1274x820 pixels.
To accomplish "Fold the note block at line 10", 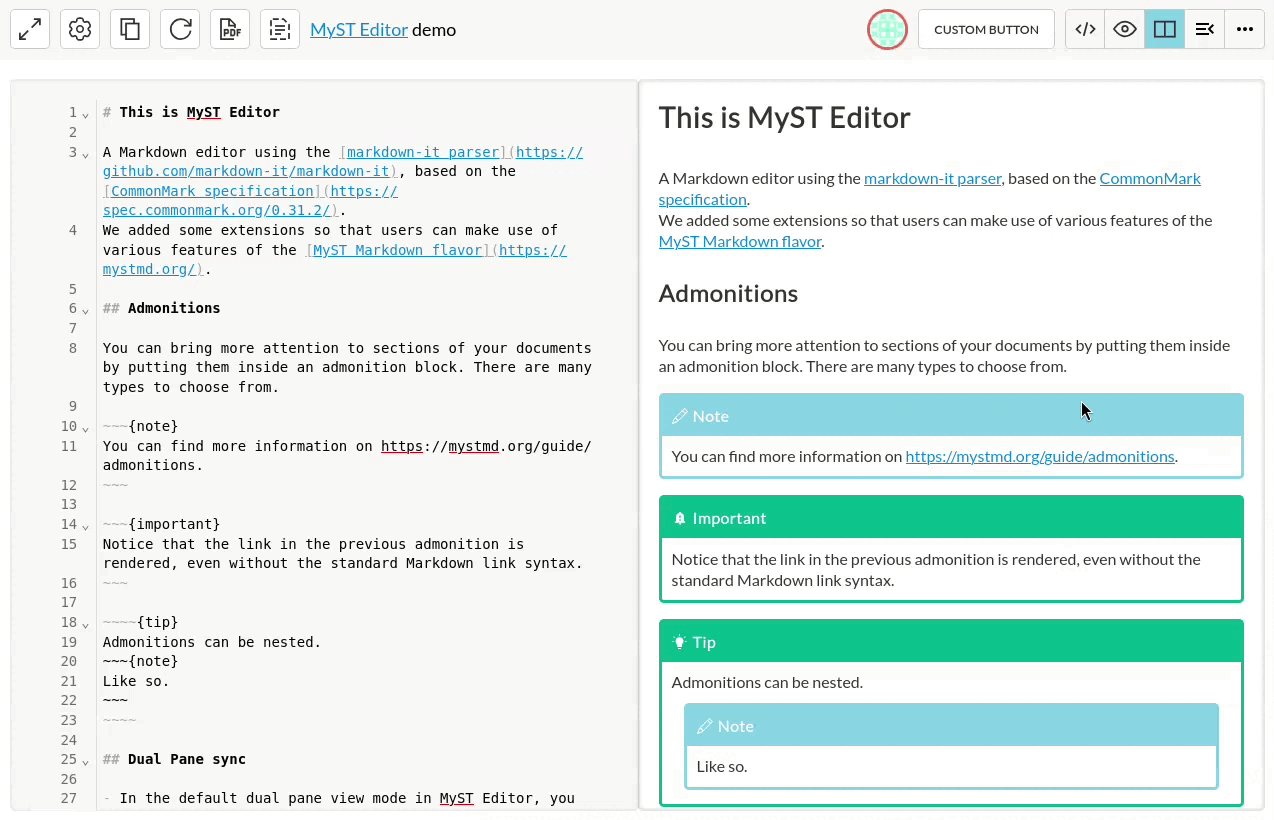I will [x=86, y=428].
